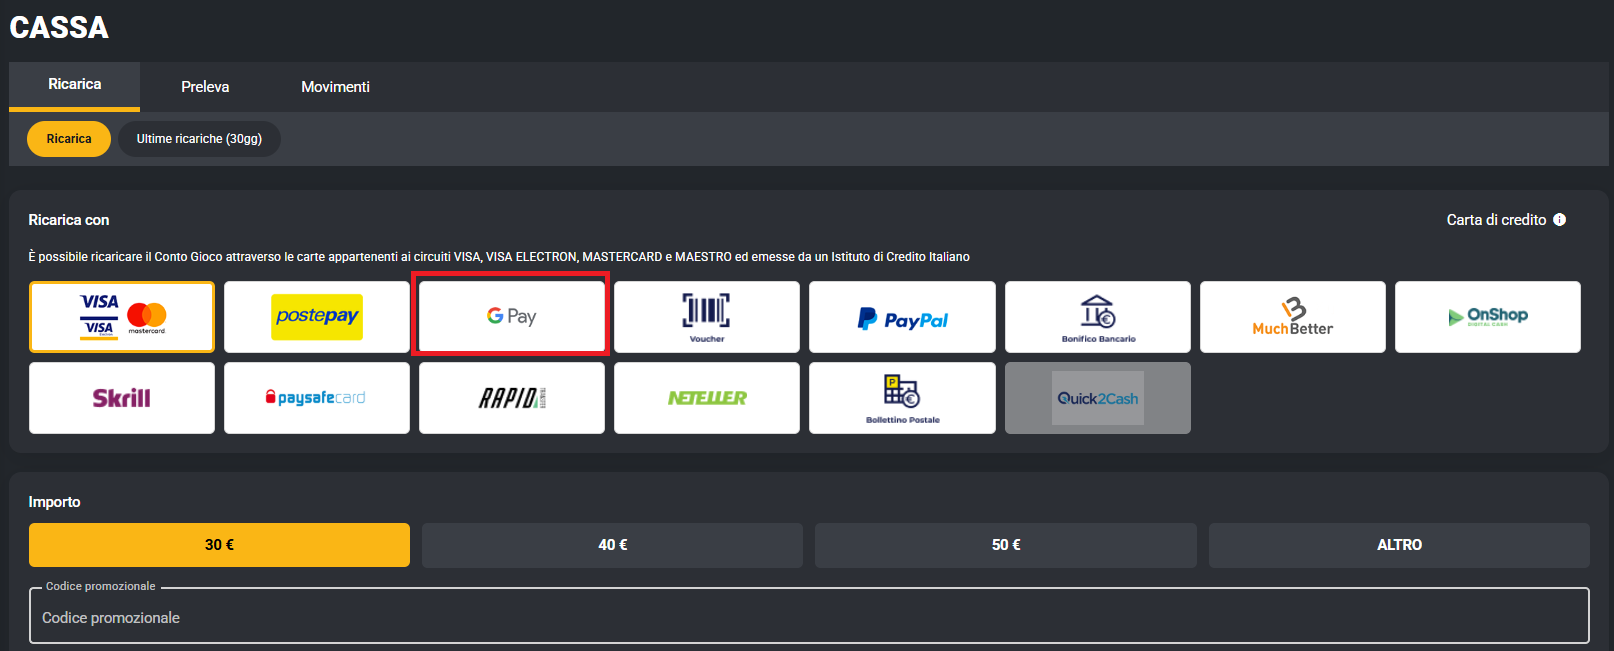Select the Bollettino Postale option

tap(902, 398)
